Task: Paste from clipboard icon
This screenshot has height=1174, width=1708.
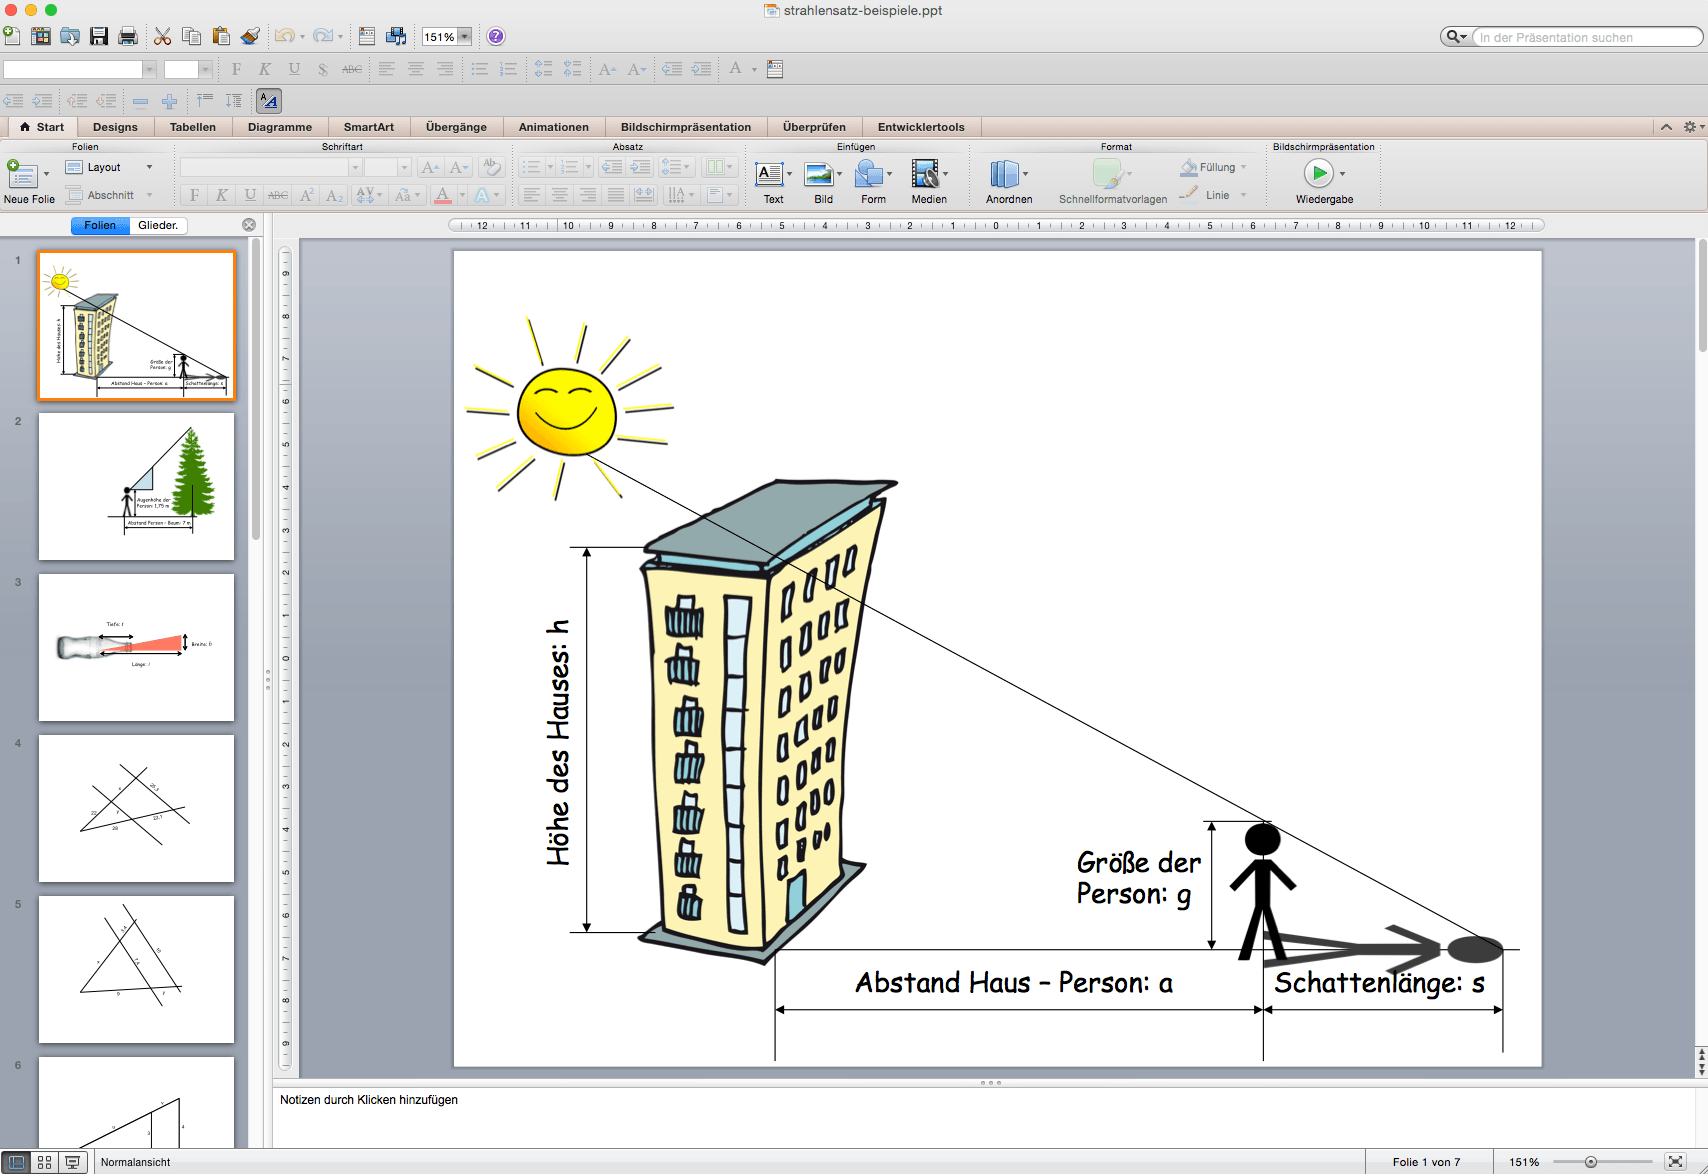Action: pos(221,36)
